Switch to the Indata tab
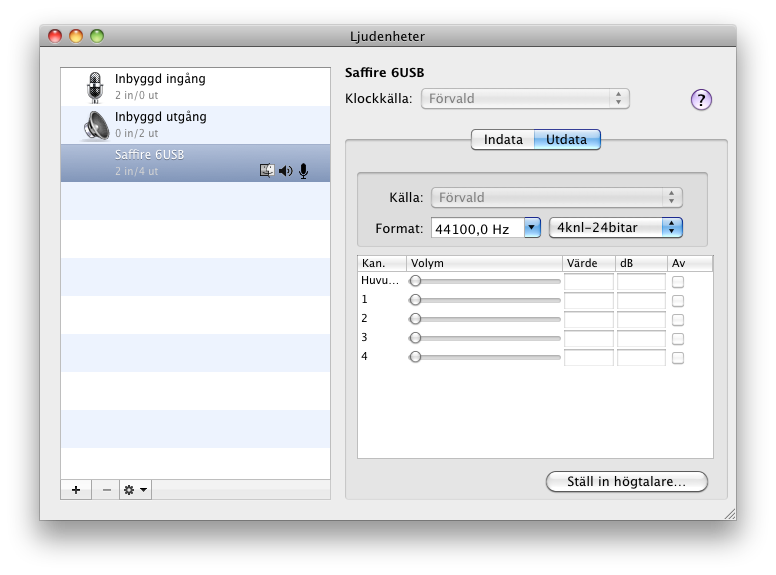776x575 pixels. pos(503,140)
